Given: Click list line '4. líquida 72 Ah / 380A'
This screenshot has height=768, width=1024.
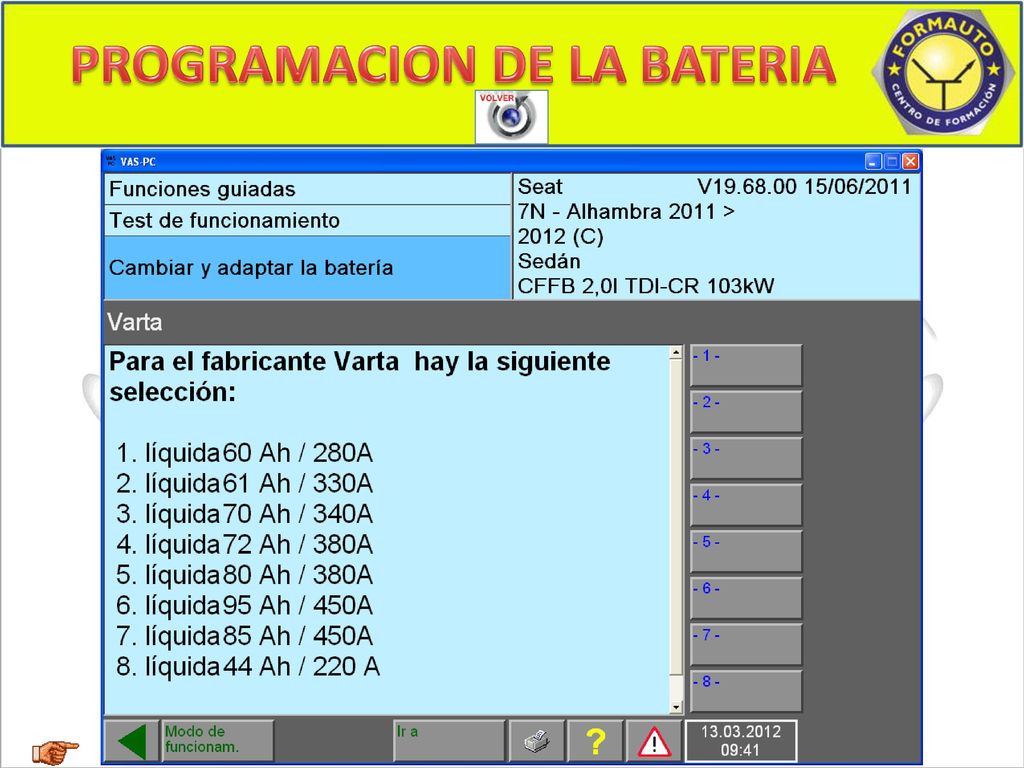Looking at the screenshot, I should point(244,544).
